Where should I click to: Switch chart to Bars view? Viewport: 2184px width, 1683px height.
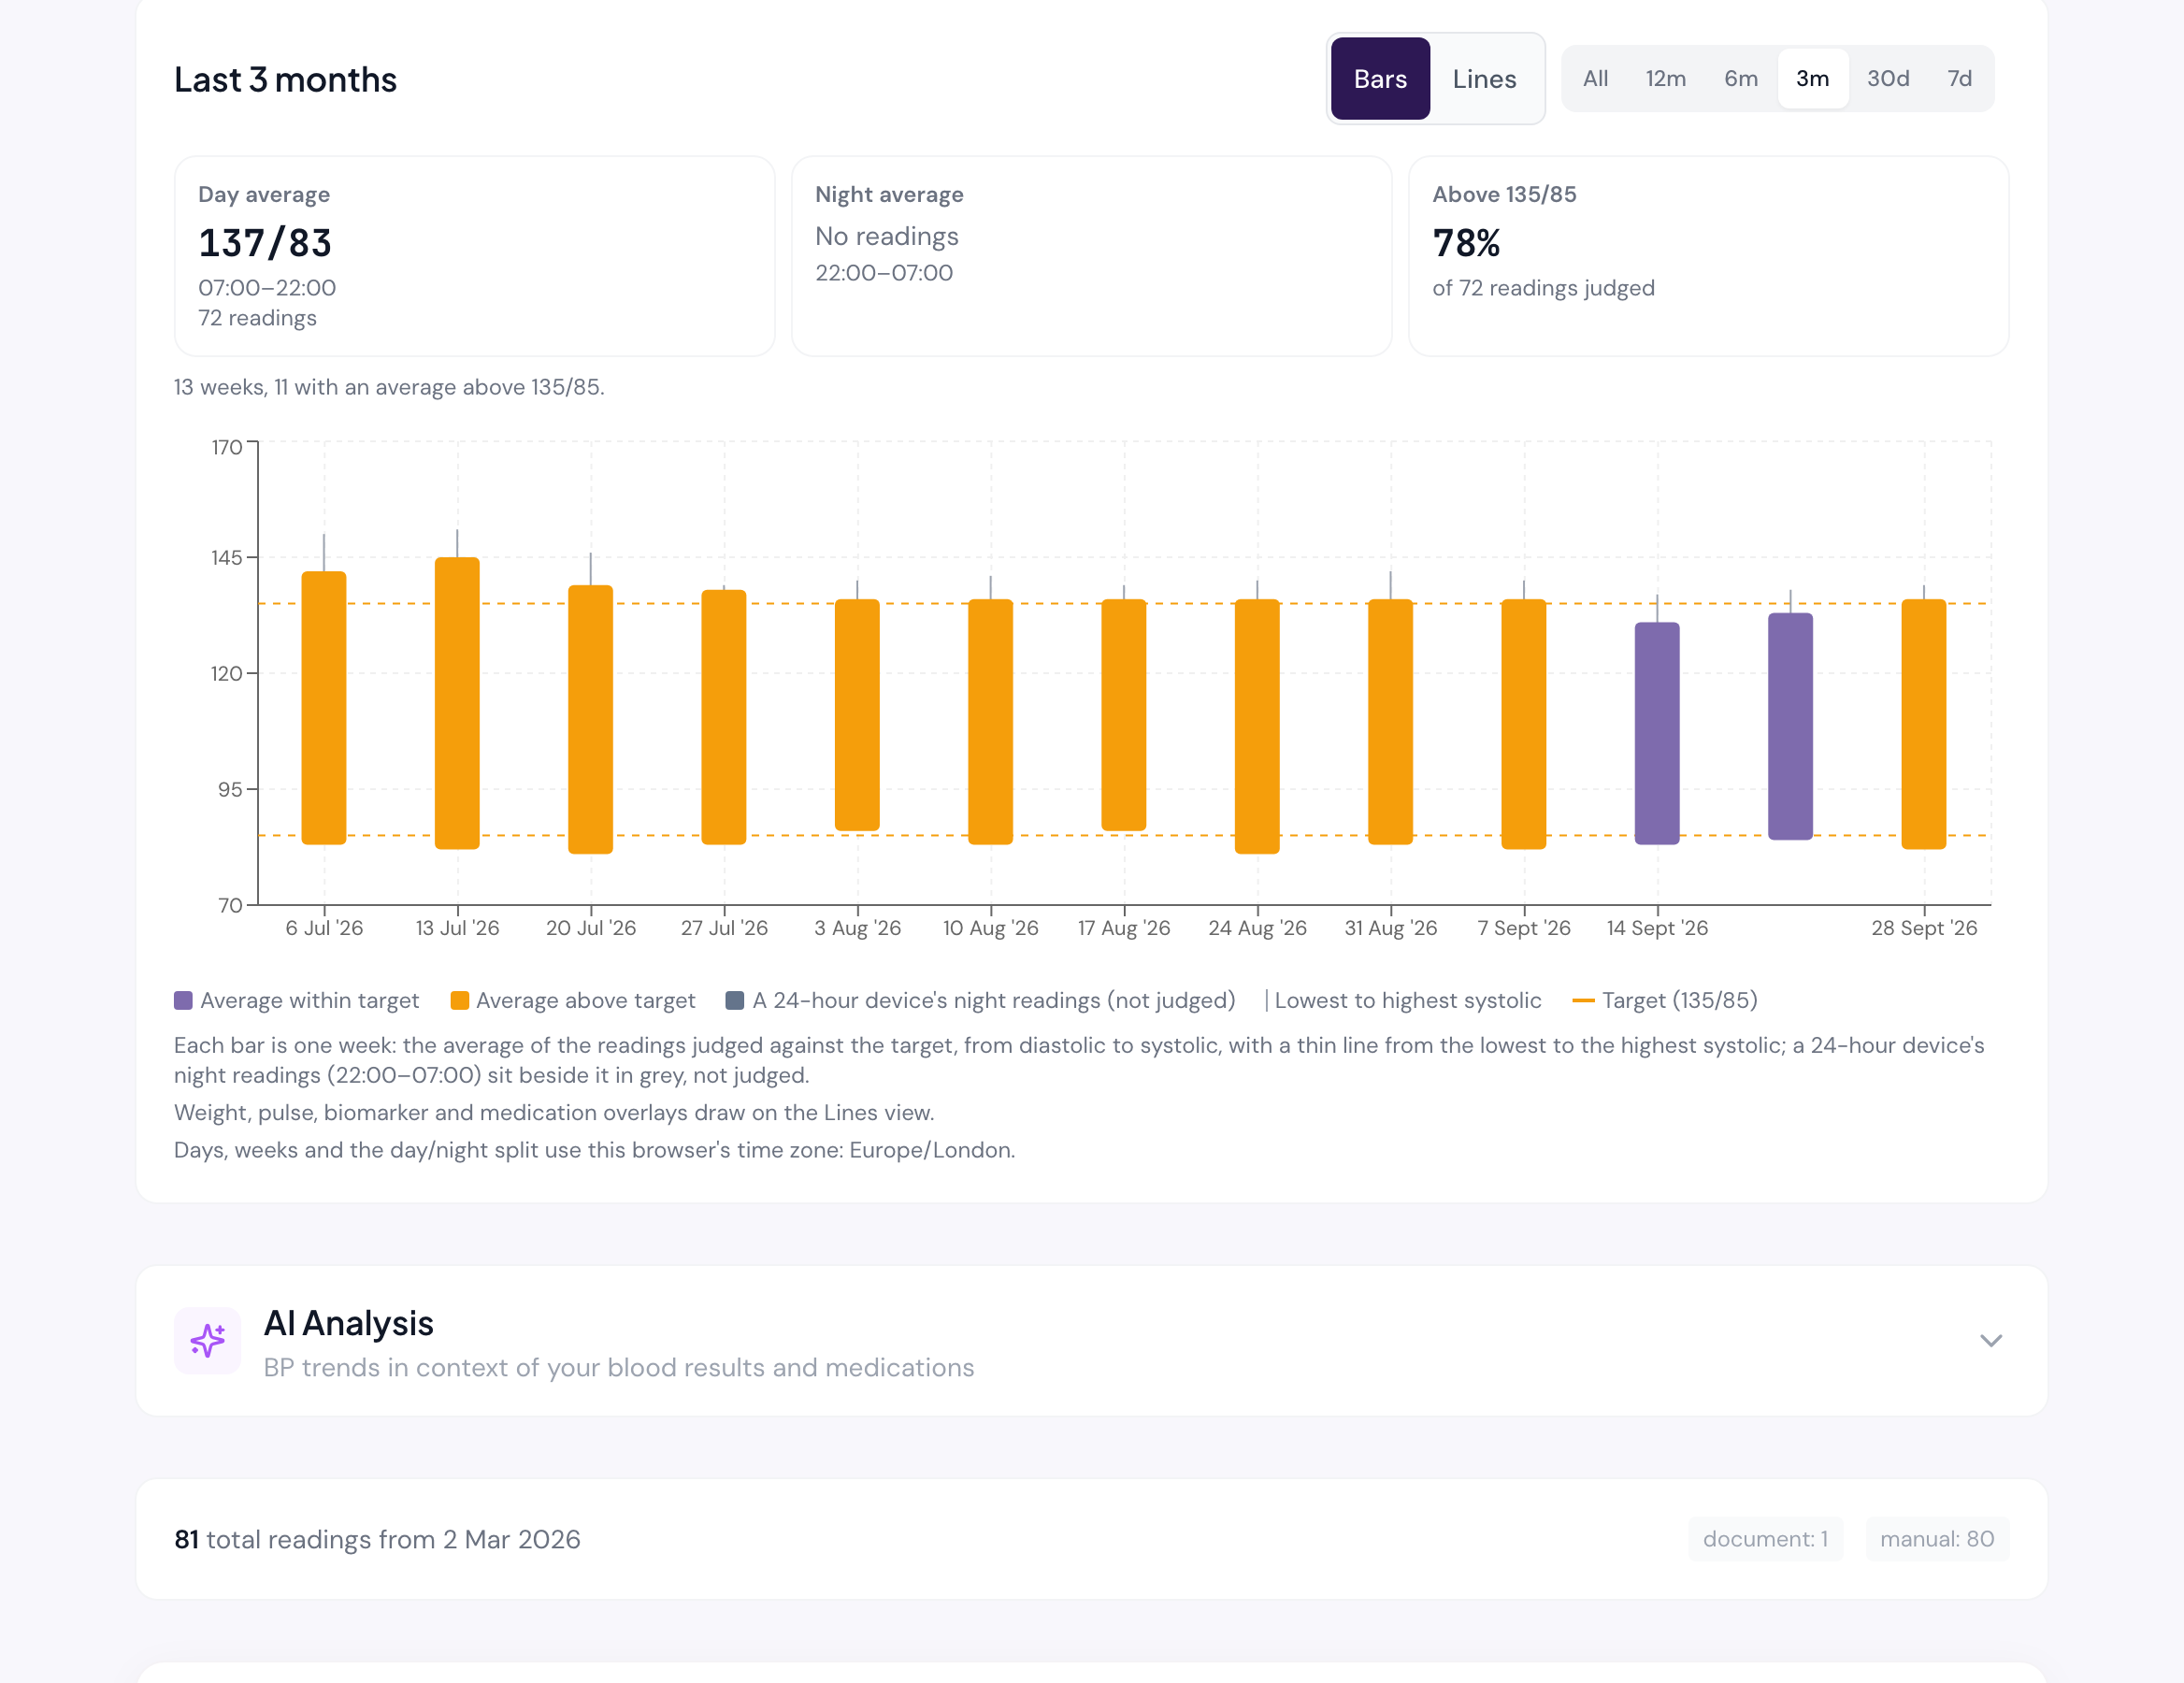(x=1379, y=79)
